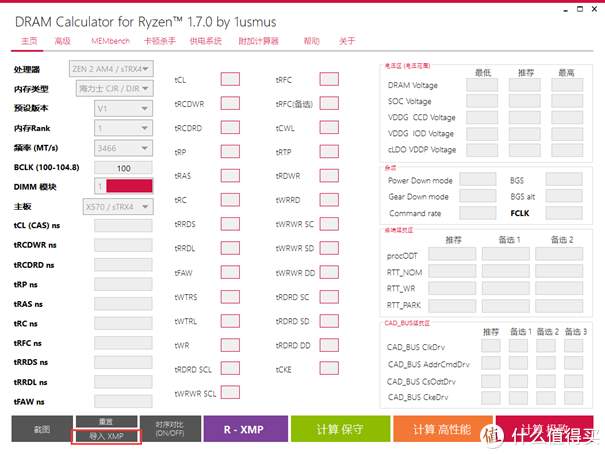
Task: Click the tRCDRD timing value box
Action: [230, 127]
